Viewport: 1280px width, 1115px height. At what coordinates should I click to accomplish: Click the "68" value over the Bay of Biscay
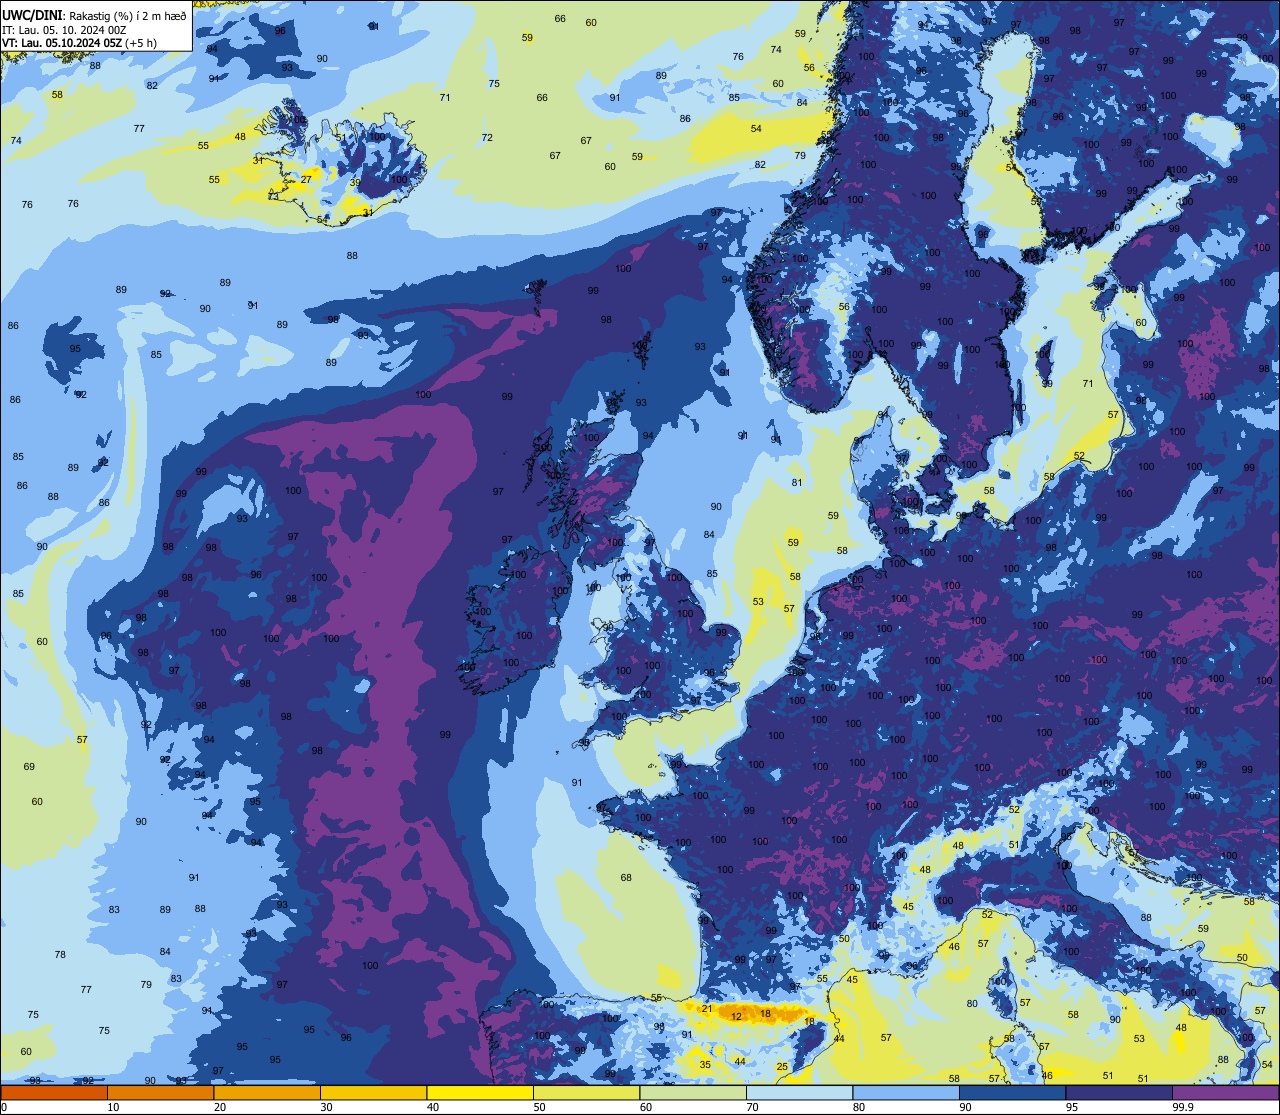pos(626,878)
